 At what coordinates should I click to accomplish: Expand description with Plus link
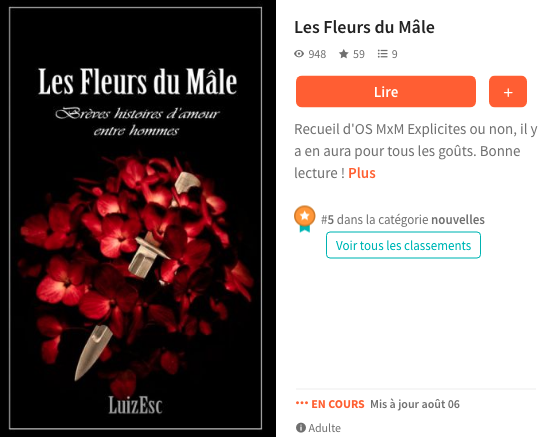pos(362,173)
